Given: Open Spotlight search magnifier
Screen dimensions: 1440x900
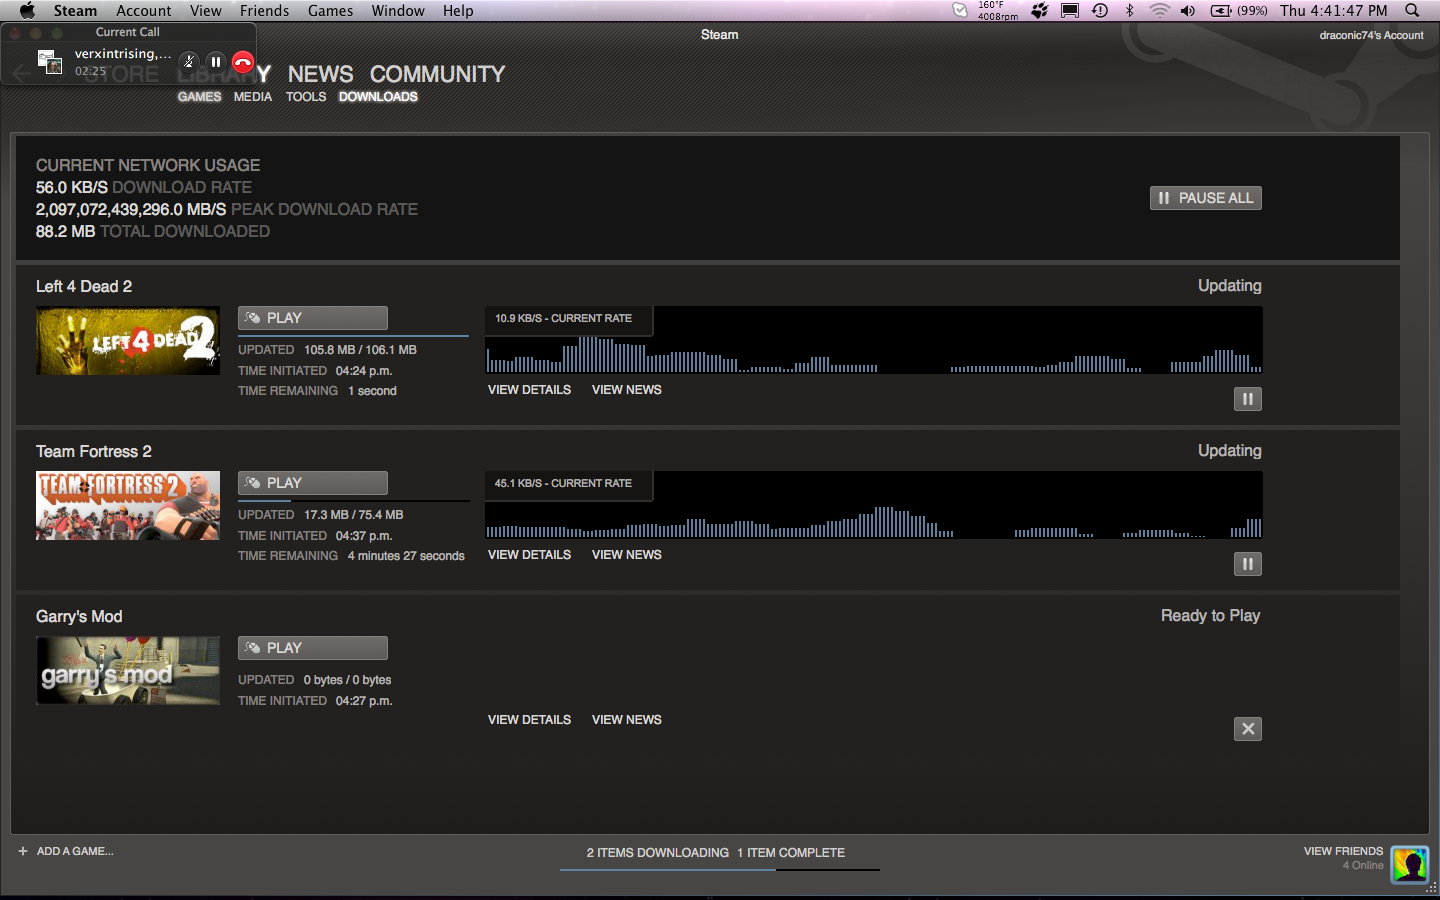Looking at the screenshot, I should tap(1412, 11).
